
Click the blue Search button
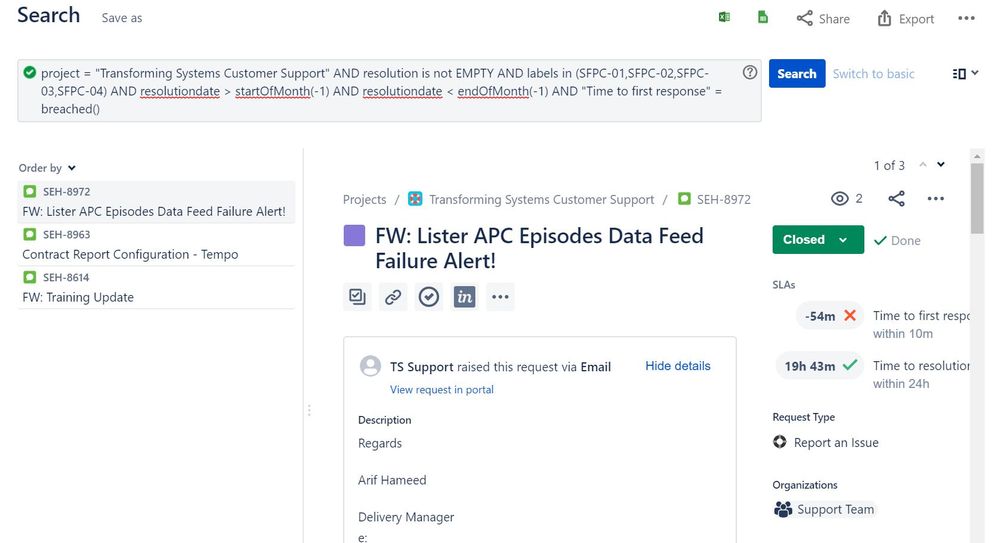[797, 73]
